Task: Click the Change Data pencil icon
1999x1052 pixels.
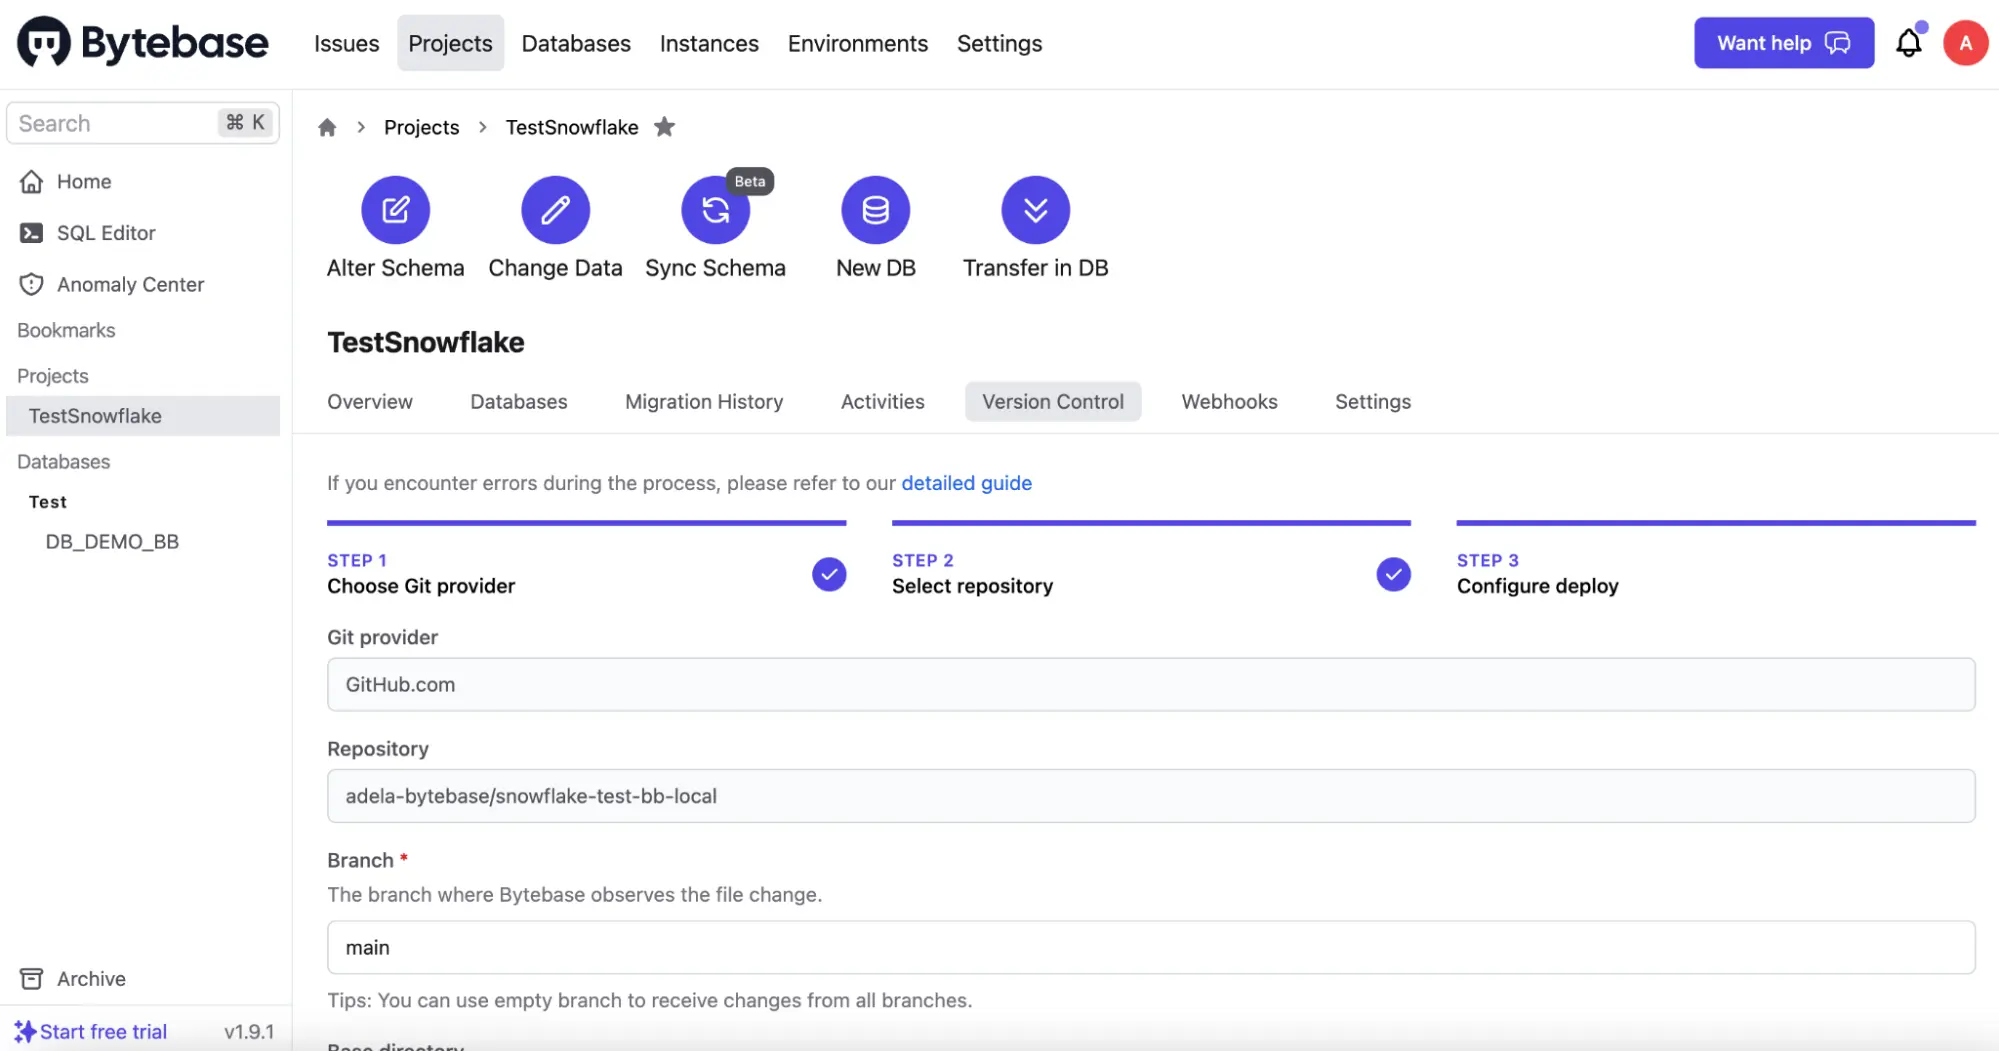Action: click(555, 210)
